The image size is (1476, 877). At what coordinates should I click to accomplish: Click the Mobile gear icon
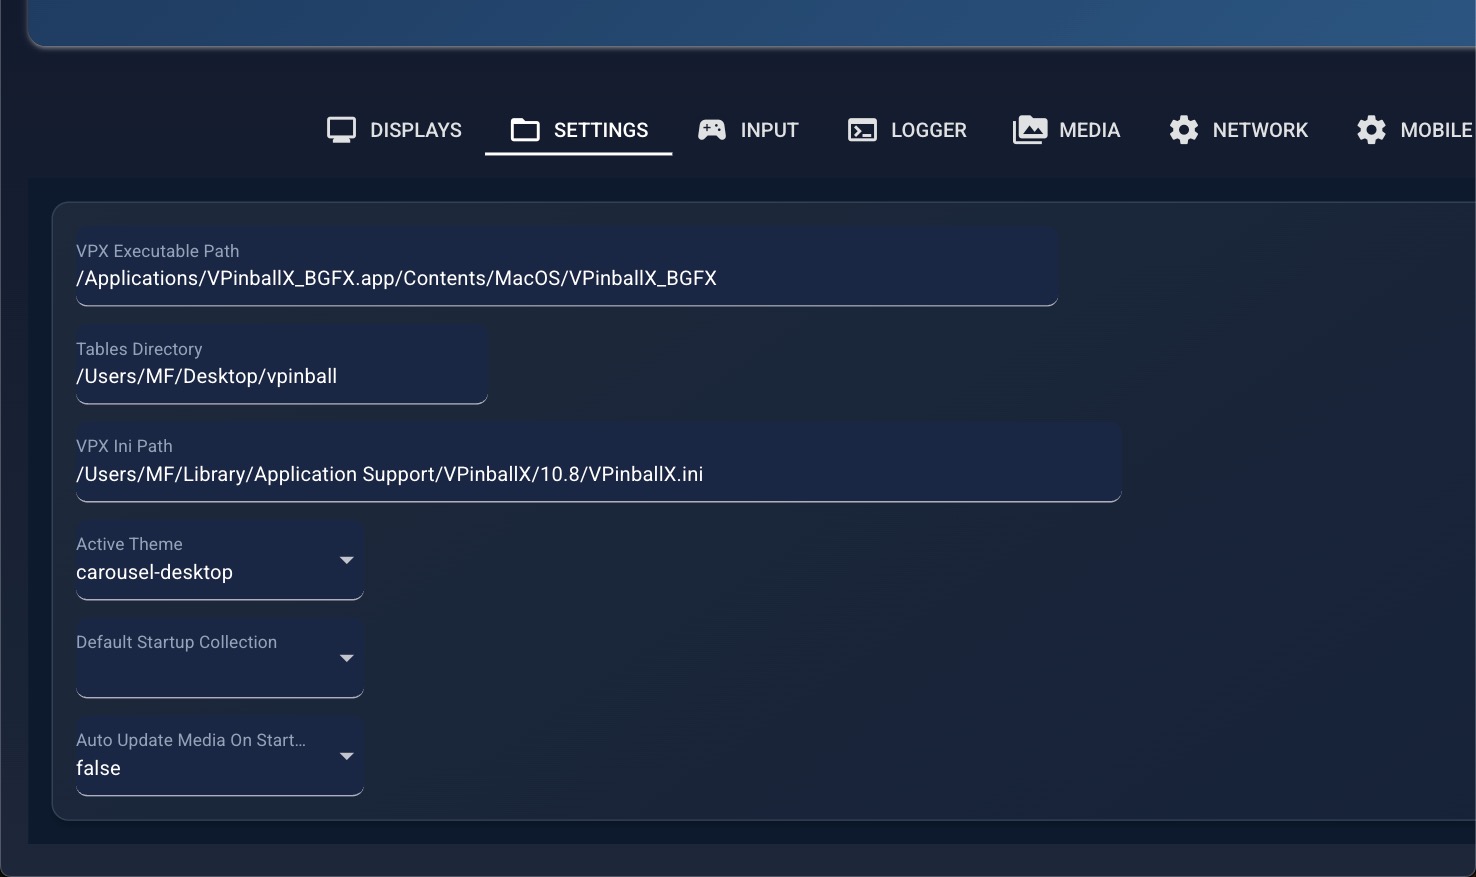click(x=1371, y=129)
